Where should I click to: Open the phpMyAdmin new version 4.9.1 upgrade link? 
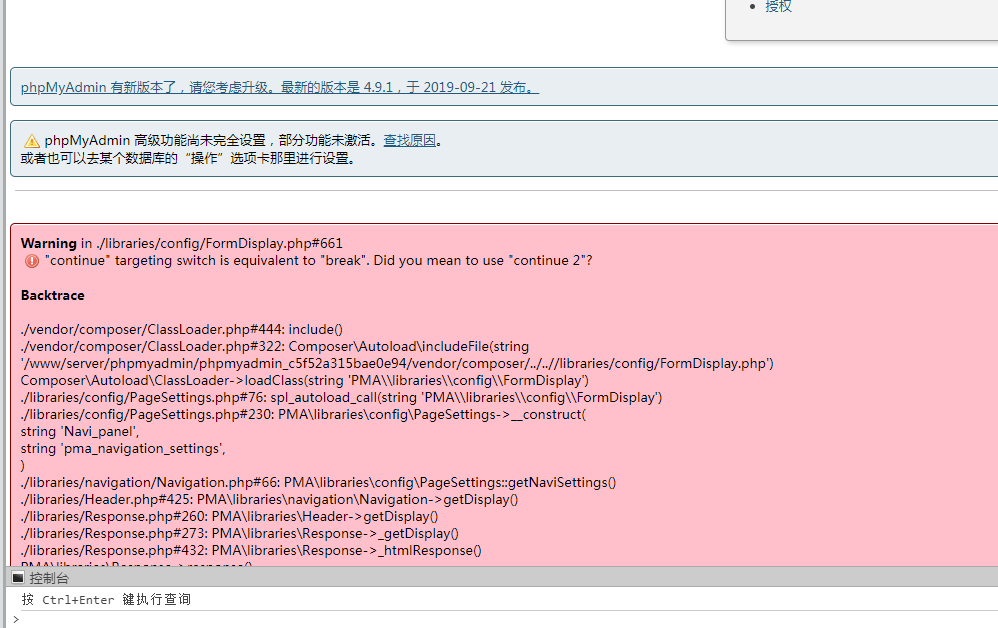point(279,87)
